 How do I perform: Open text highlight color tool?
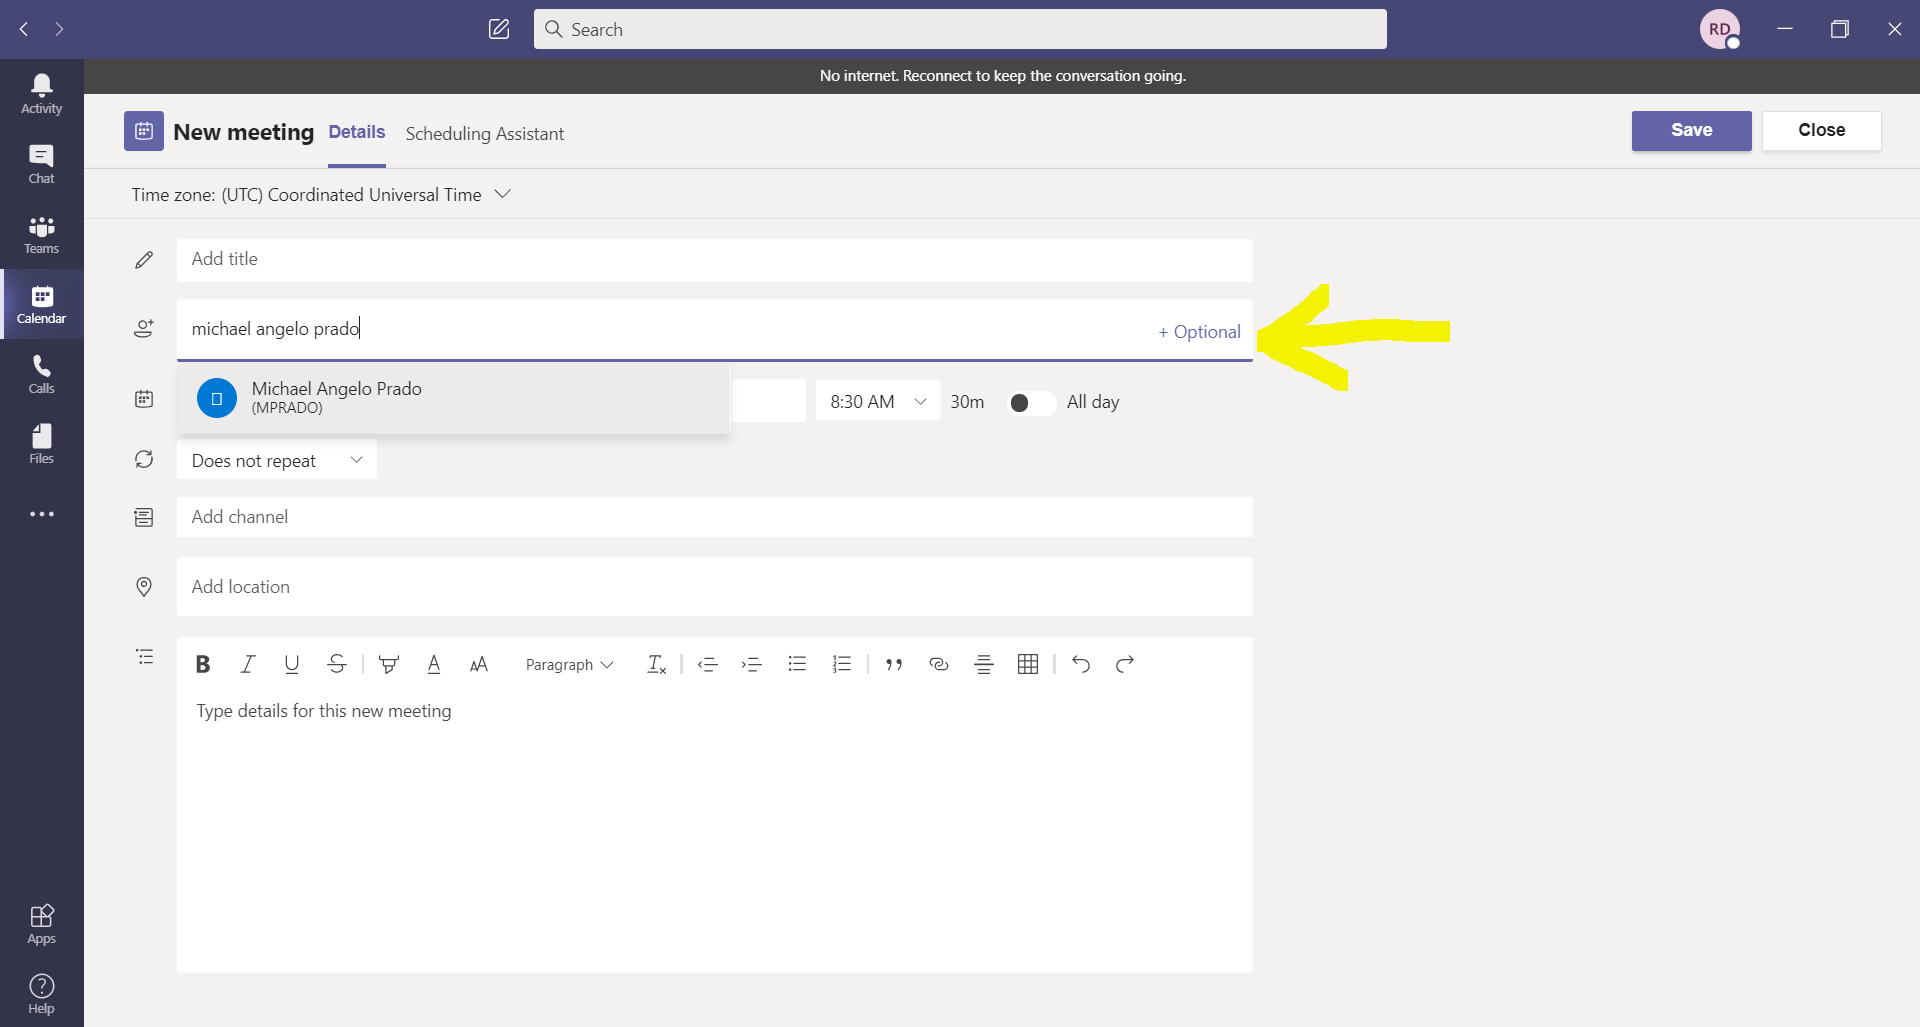click(x=389, y=664)
